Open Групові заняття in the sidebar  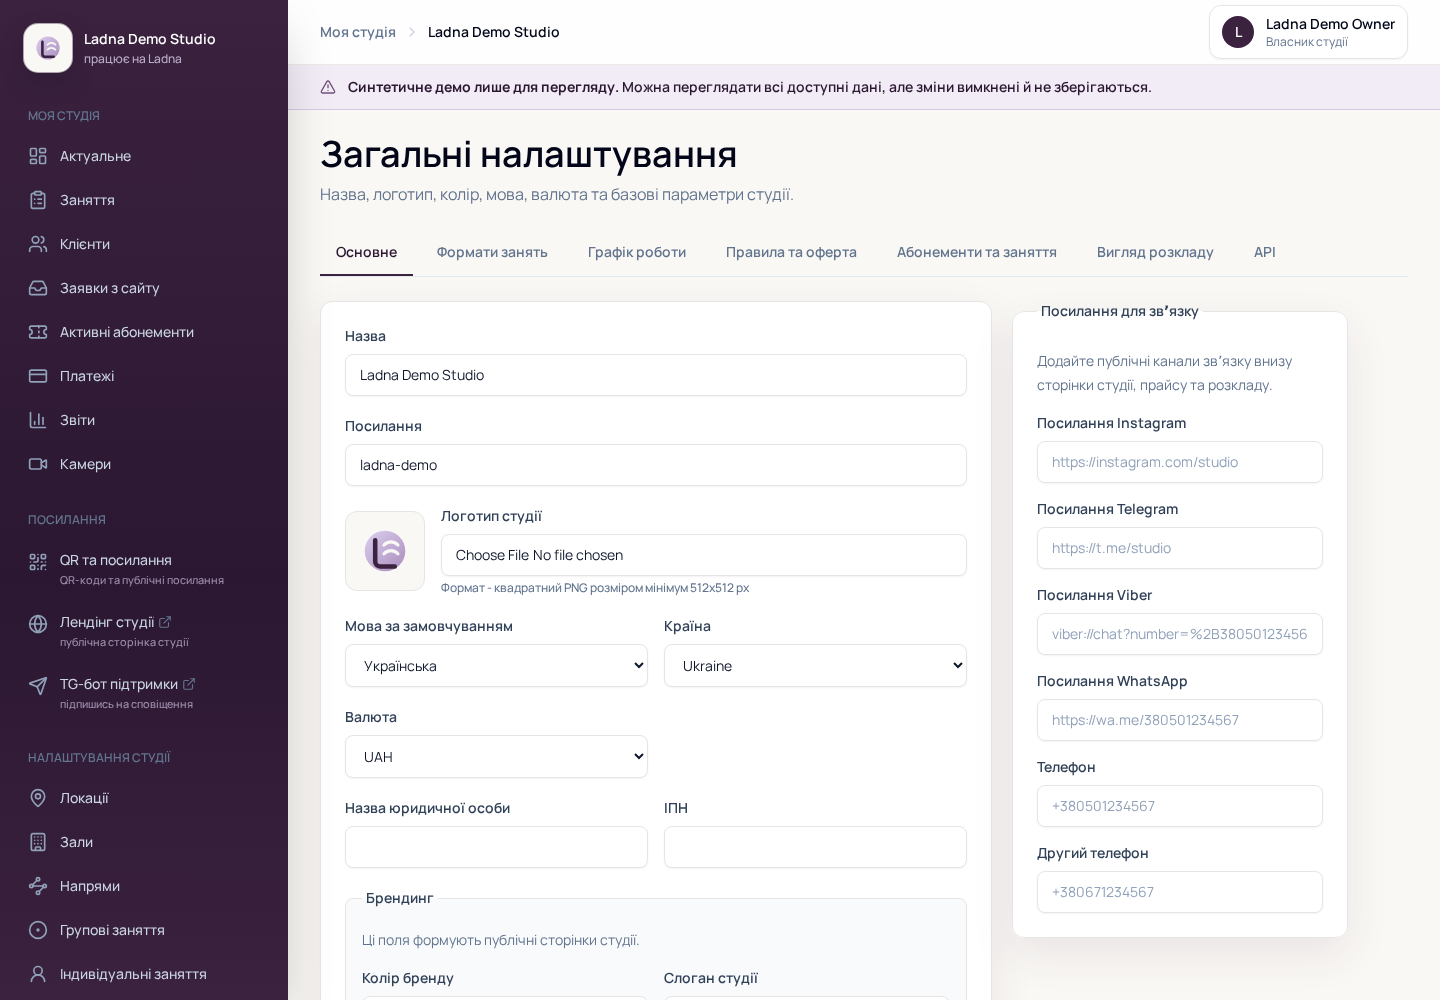tap(144, 930)
